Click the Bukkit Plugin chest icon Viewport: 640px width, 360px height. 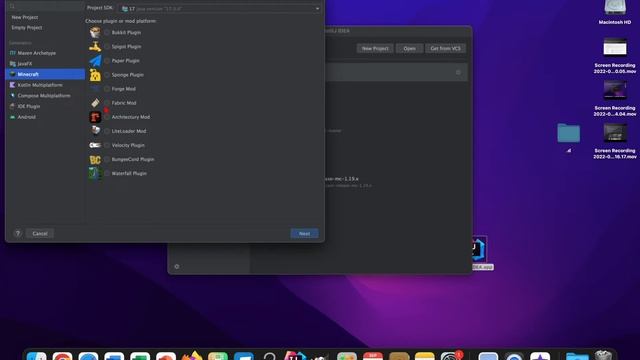95,32
